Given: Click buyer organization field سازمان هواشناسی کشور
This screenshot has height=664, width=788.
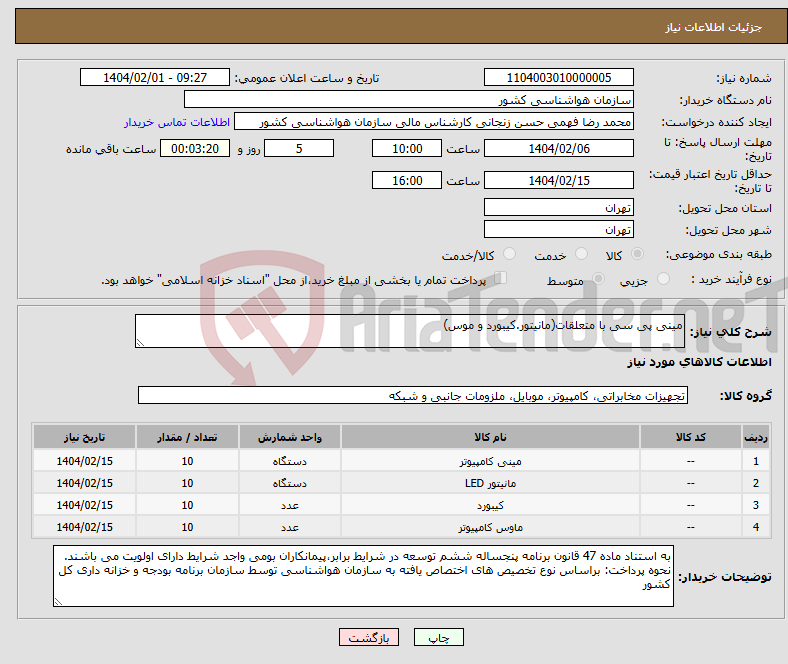Looking at the screenshot, I should [x=409, y=100].
